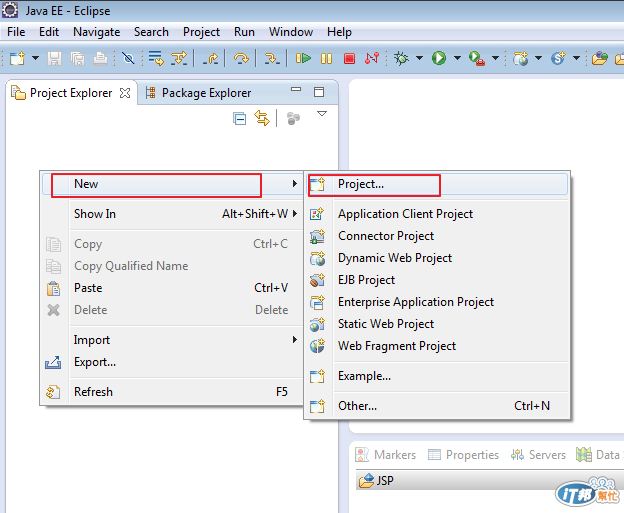
Task: Select Static Web Project
Action: click(x=437, y=324)
